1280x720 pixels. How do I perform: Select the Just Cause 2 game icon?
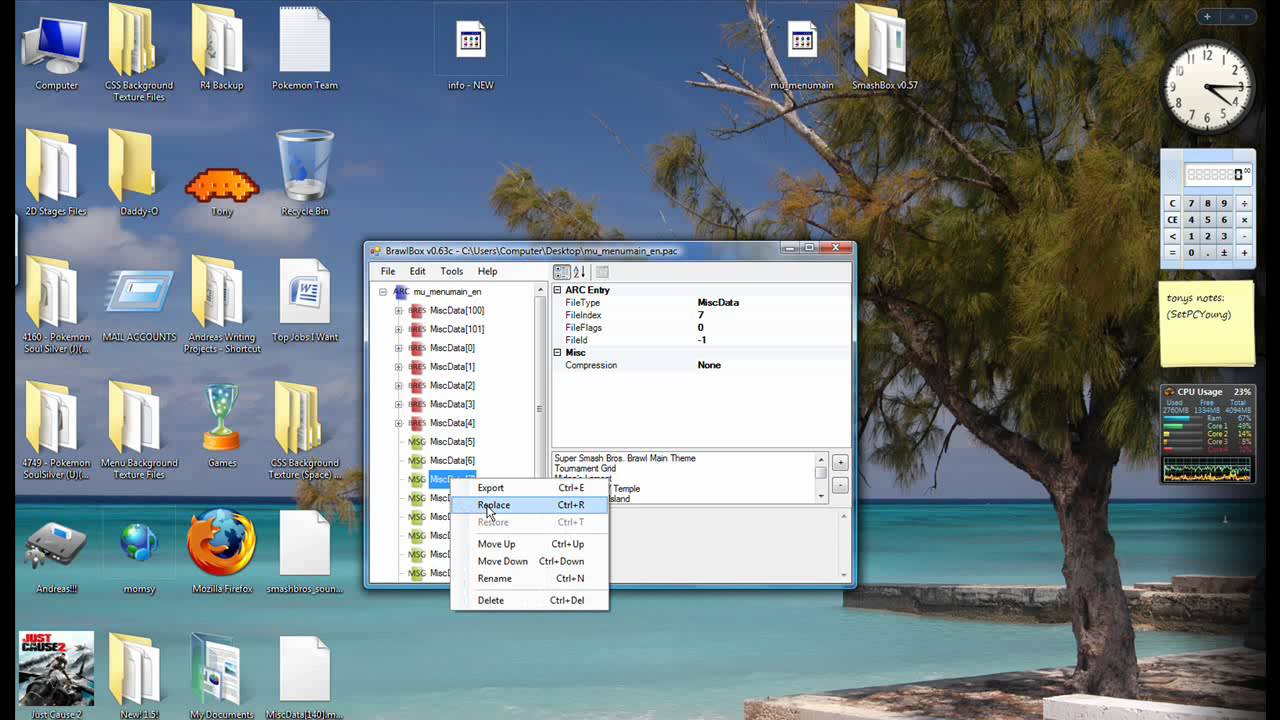point(56,676)
